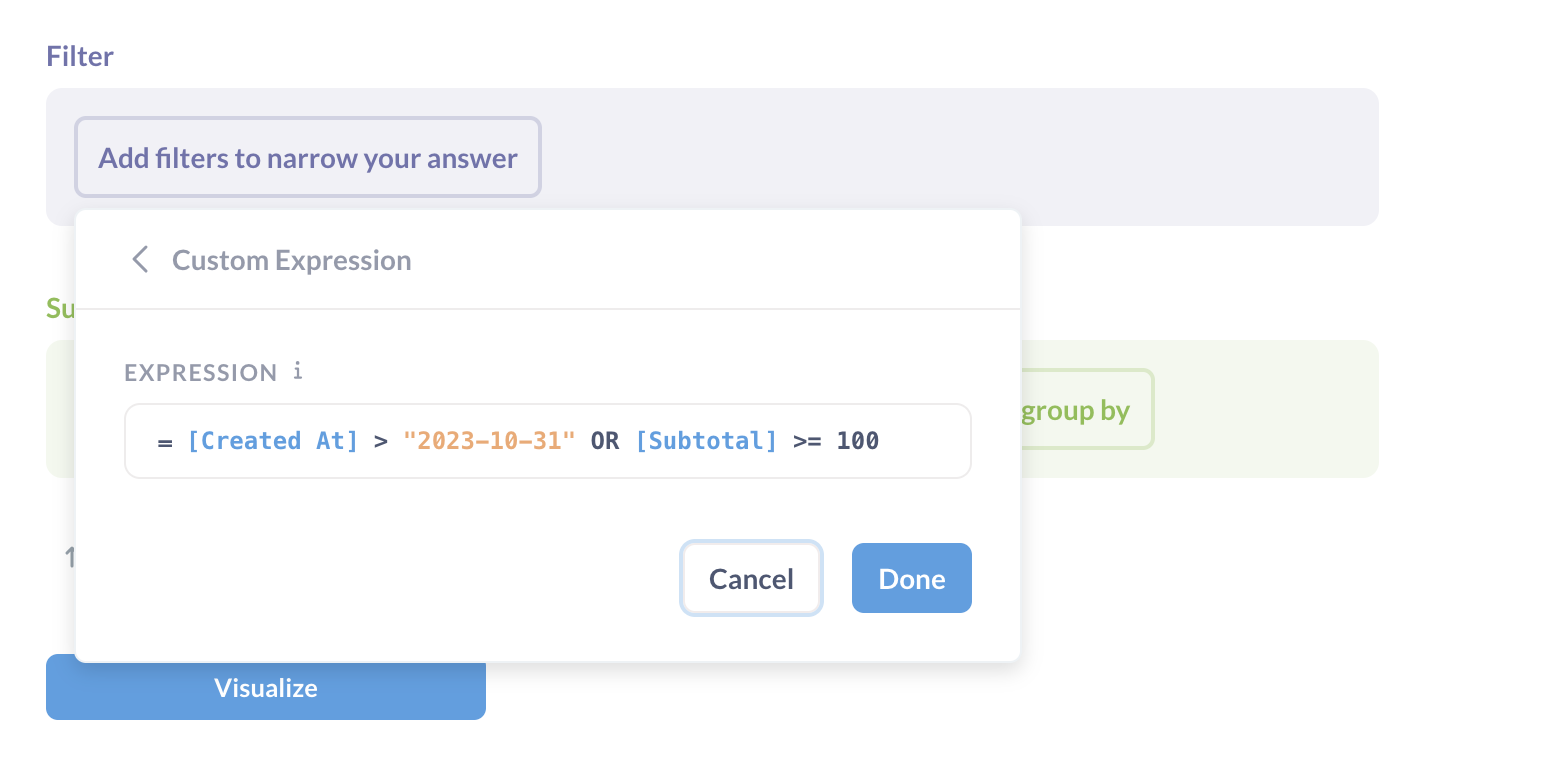
Task: Click the date string "2023-10-31" in the expression
Action: pos(488,440)
